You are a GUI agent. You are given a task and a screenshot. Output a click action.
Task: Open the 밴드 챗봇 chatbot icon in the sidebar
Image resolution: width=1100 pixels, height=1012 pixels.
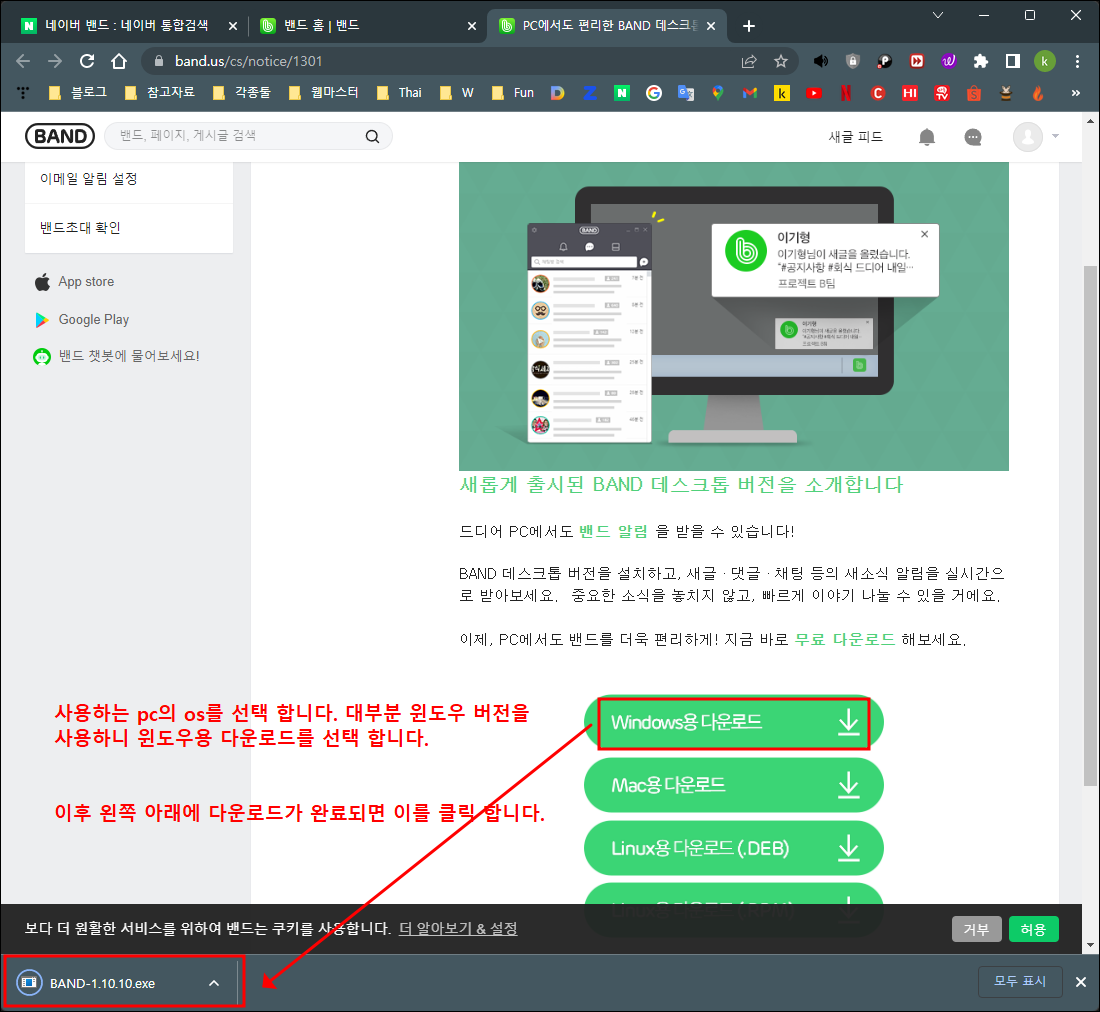click(x=41, y=356)
